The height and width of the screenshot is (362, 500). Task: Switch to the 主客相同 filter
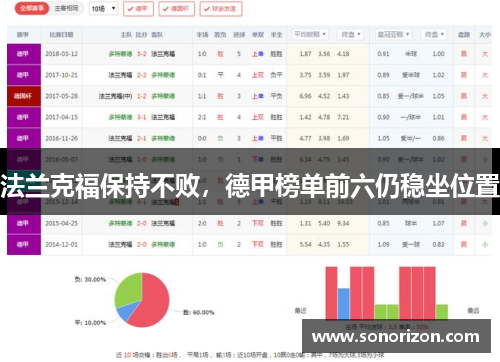point(66,8)
